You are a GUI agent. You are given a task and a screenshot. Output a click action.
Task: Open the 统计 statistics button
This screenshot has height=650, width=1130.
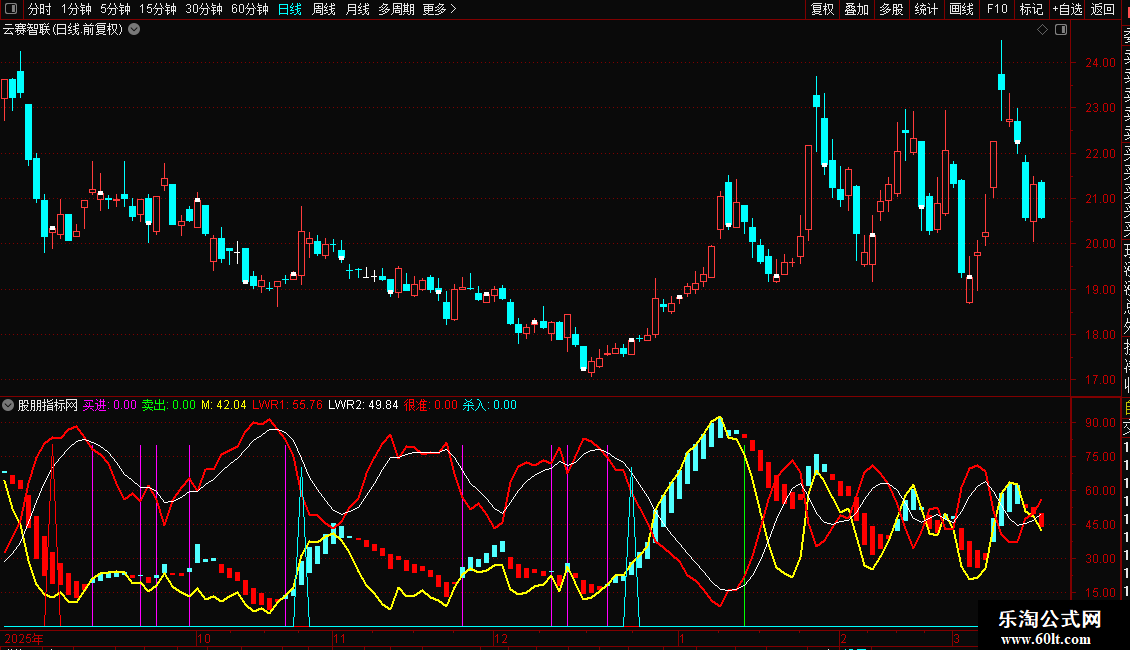pyautogui.click(x=926, y=9)
